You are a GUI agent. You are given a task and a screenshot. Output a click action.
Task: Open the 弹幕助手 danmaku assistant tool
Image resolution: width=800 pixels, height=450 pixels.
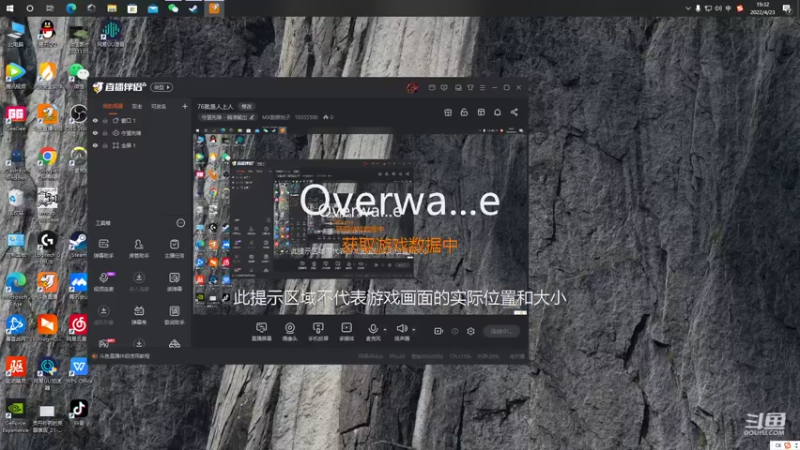click(x=104, y=248)
